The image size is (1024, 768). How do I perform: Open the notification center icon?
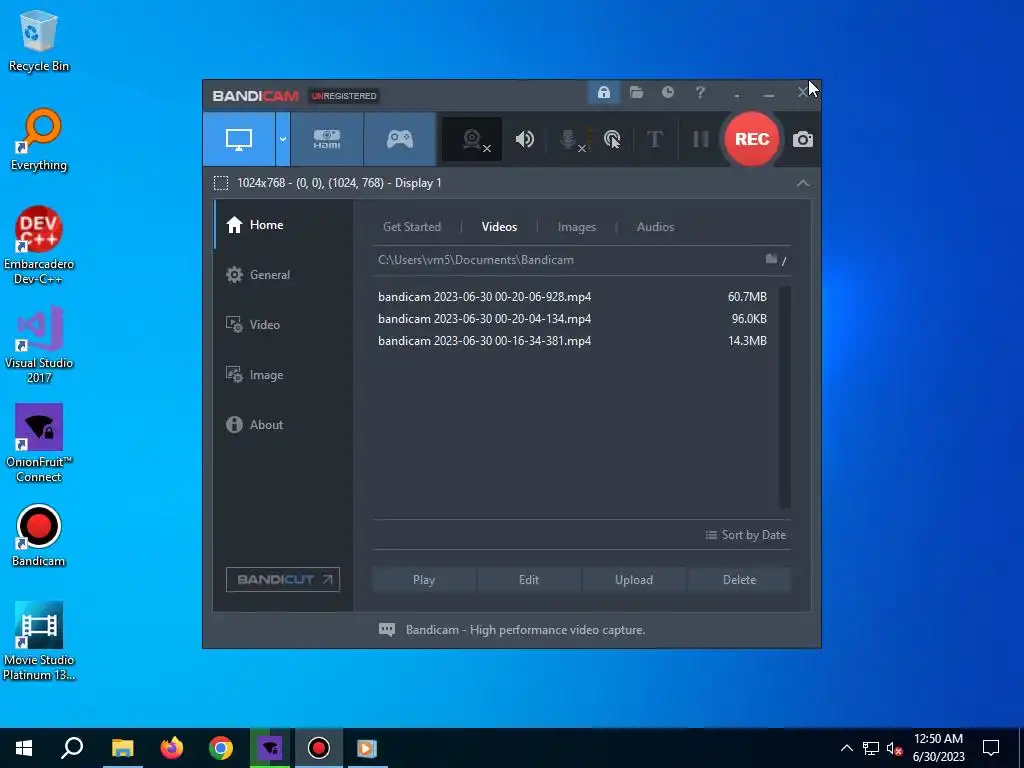tap(991, 748)
